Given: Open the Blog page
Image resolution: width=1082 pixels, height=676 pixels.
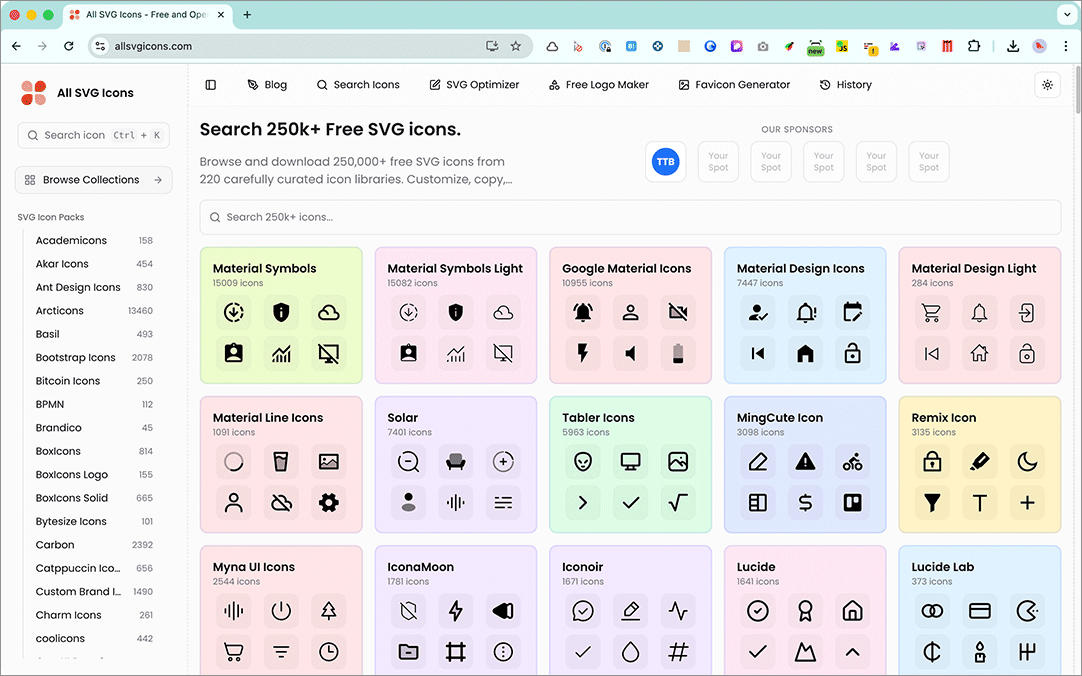Looking at the screenshot, I should point(267,85).
